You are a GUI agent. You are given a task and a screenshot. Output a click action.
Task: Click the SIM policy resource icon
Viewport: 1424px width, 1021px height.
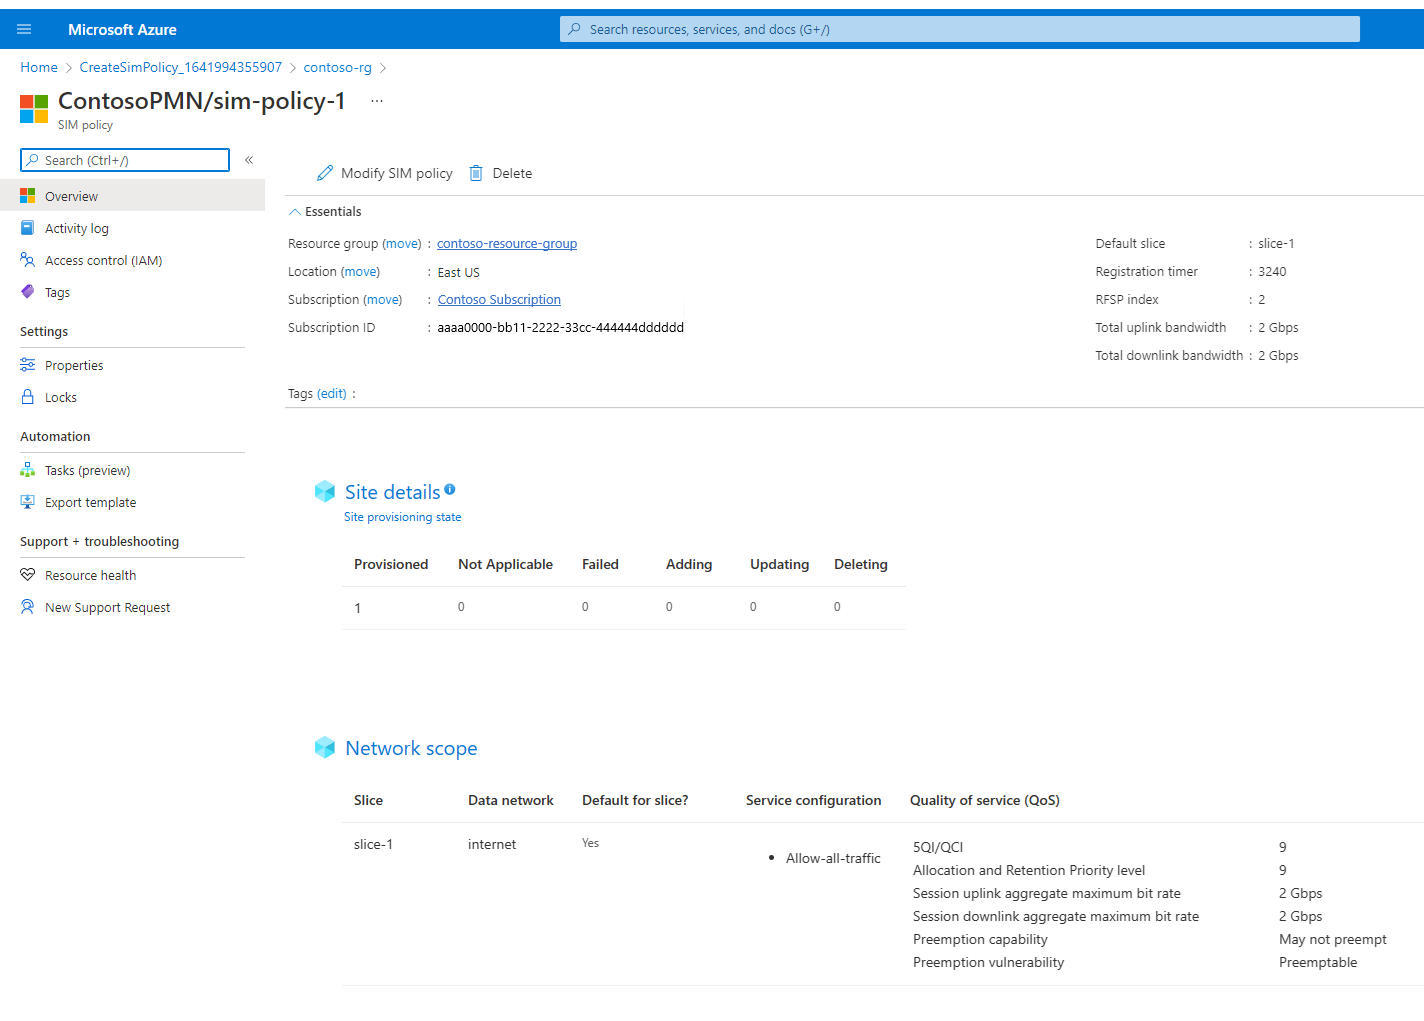coord(34,109)
